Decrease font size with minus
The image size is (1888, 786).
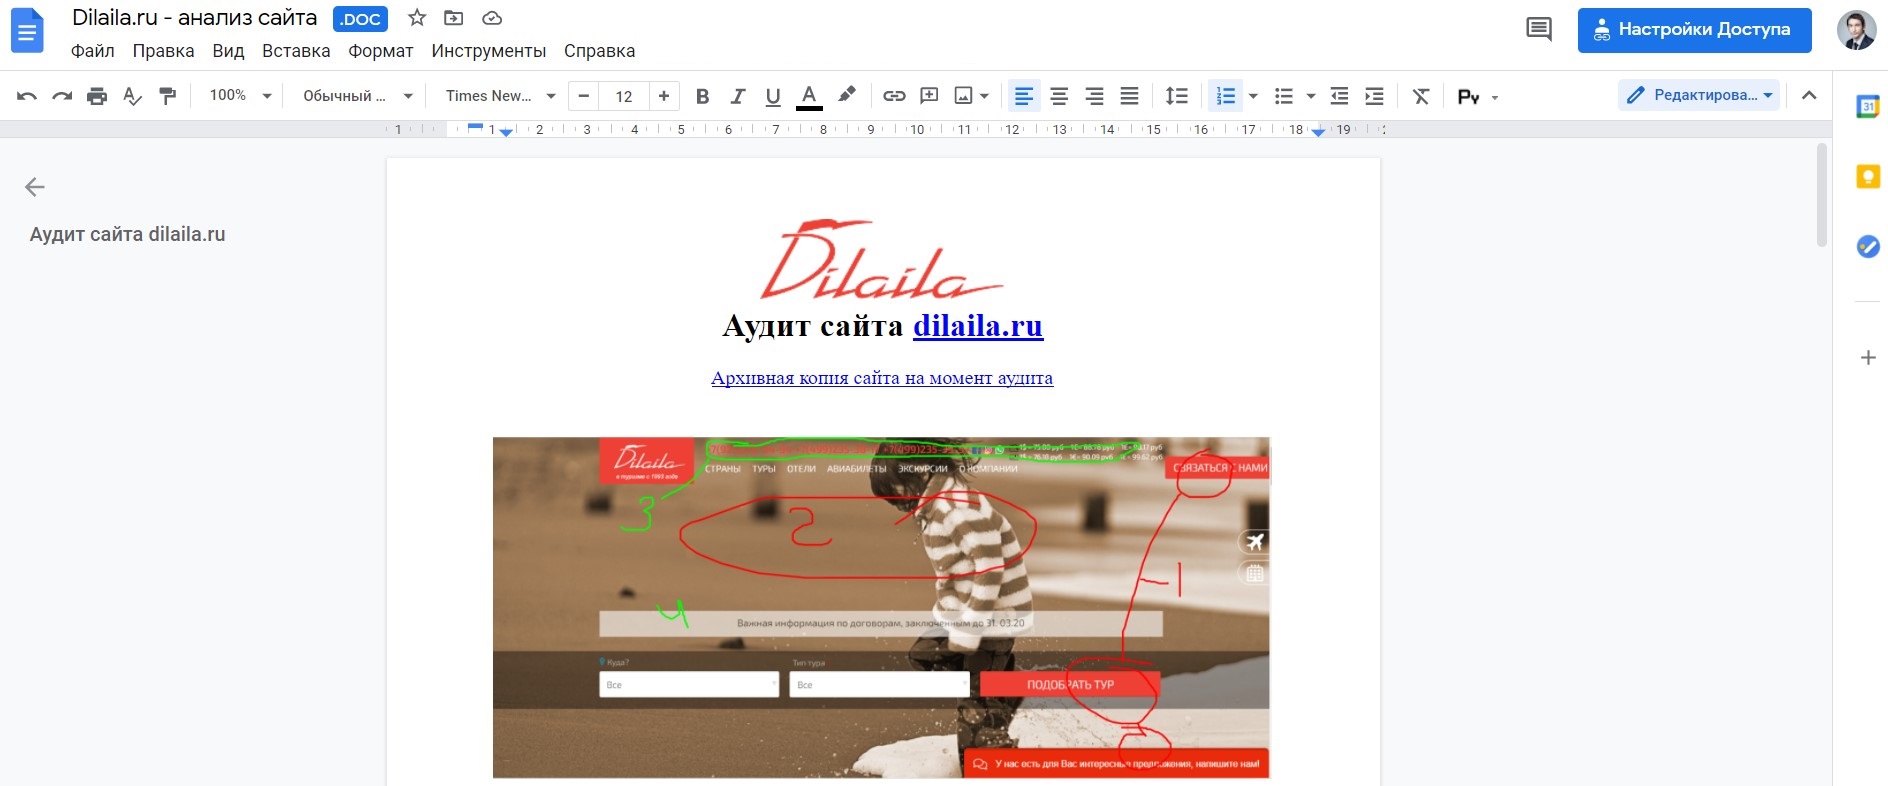[584, 96]
